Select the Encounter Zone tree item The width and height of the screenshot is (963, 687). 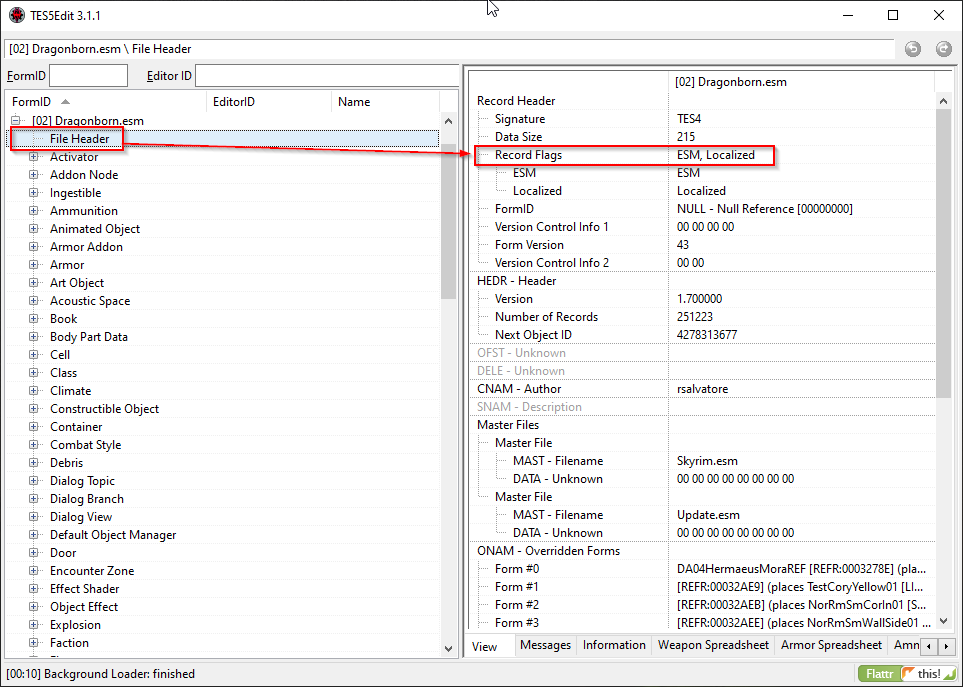click(92, 570)
